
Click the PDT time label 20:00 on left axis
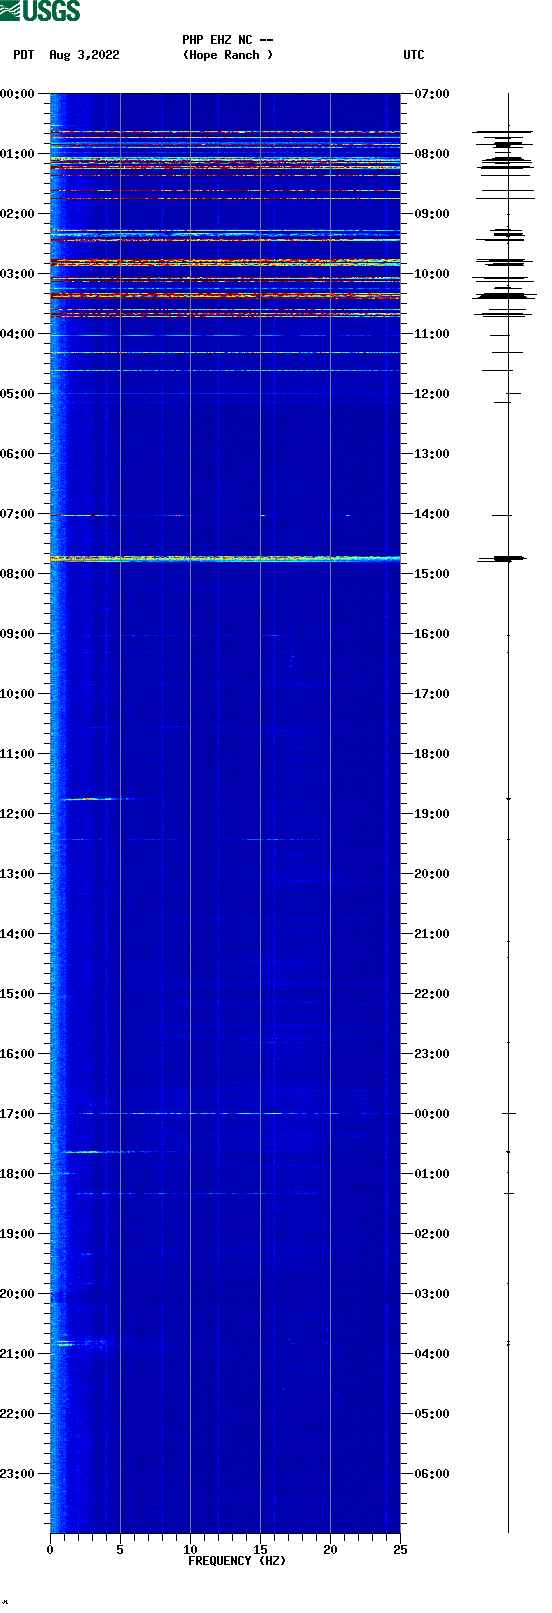[x=18, y=1294]
